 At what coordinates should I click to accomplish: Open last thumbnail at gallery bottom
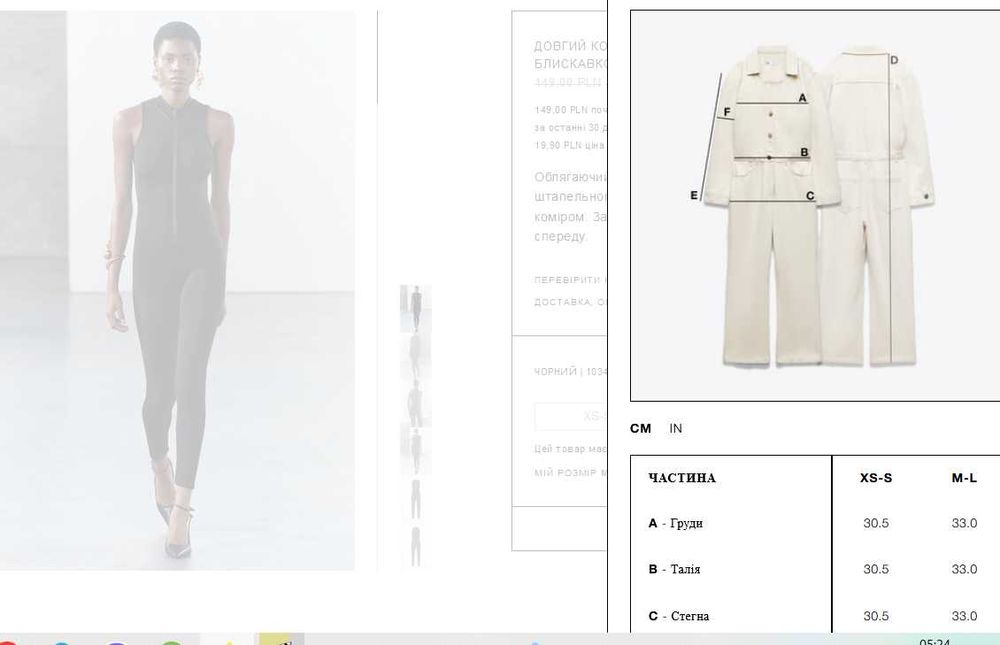[415, 545]
